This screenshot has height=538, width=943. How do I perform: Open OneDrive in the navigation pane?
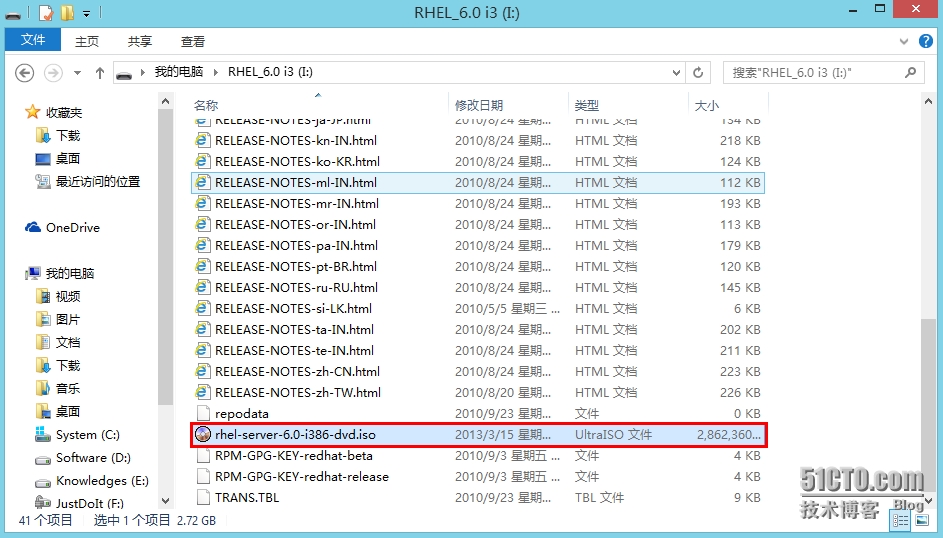[63, 228]
